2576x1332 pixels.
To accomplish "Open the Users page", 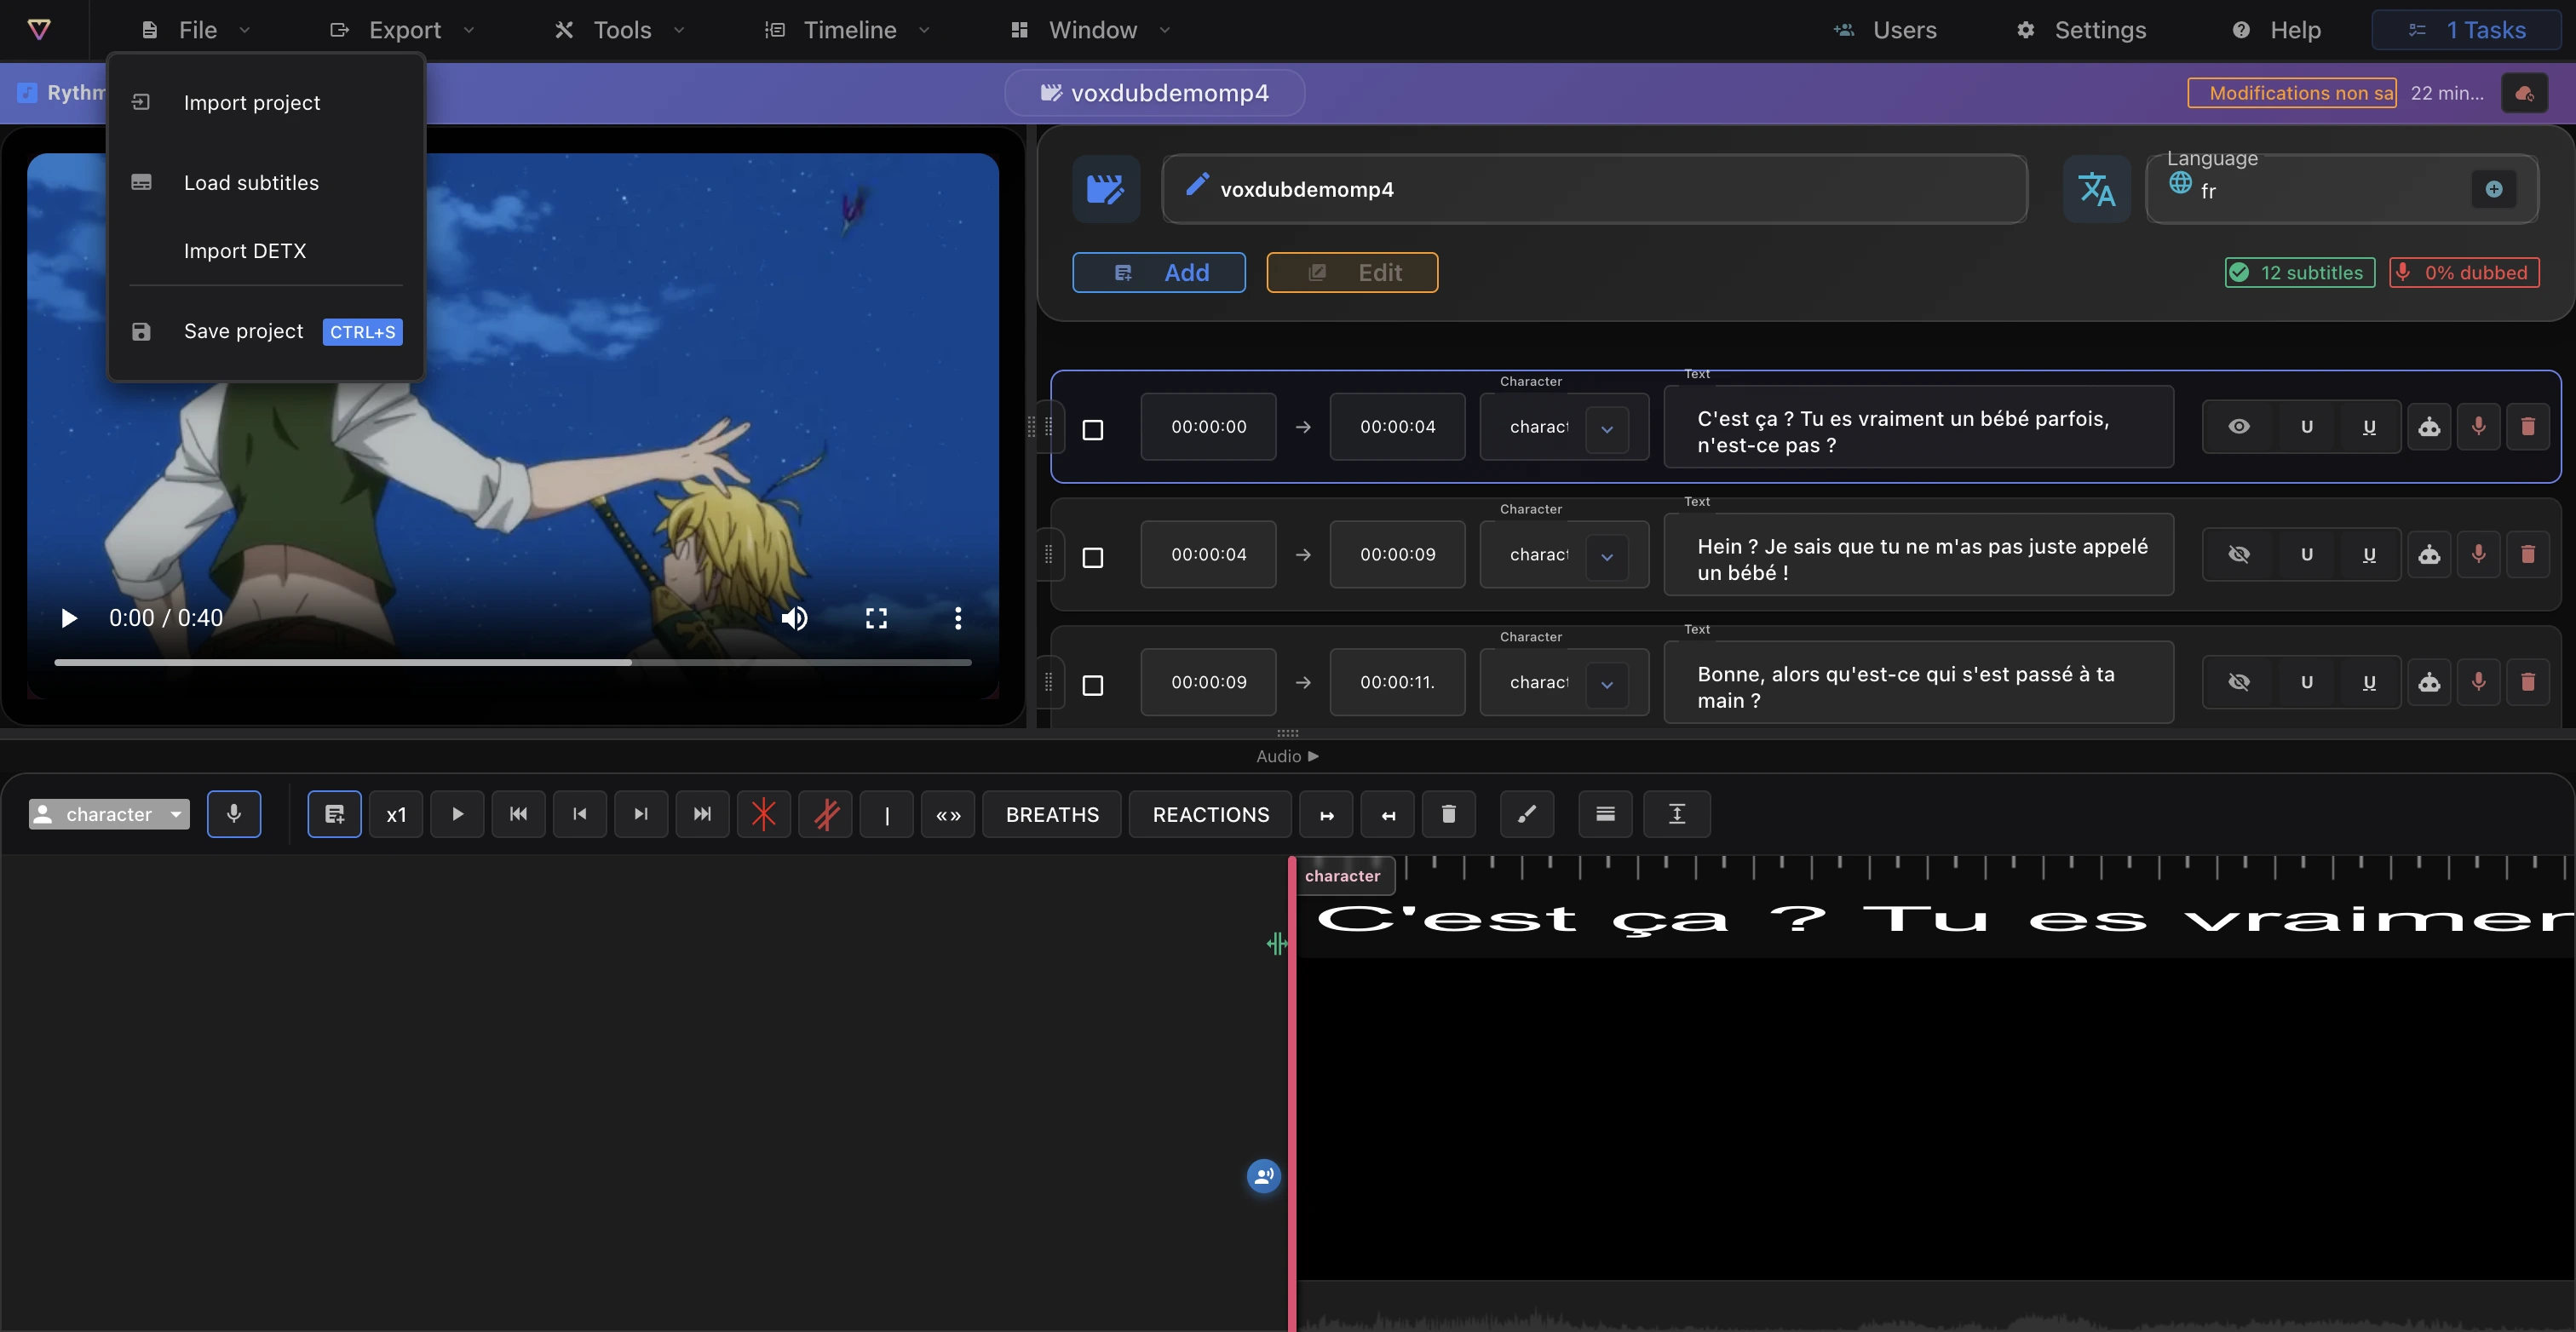I will coord(1886,30).
